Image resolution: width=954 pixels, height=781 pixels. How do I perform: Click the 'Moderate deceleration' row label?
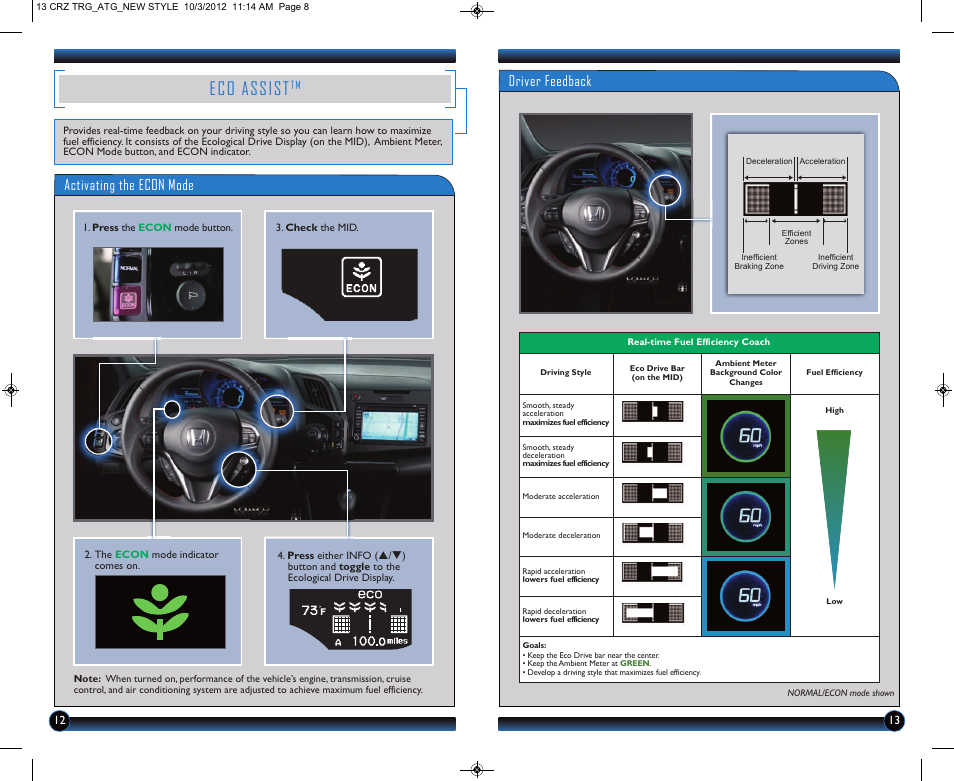click(x=561, y=535)
